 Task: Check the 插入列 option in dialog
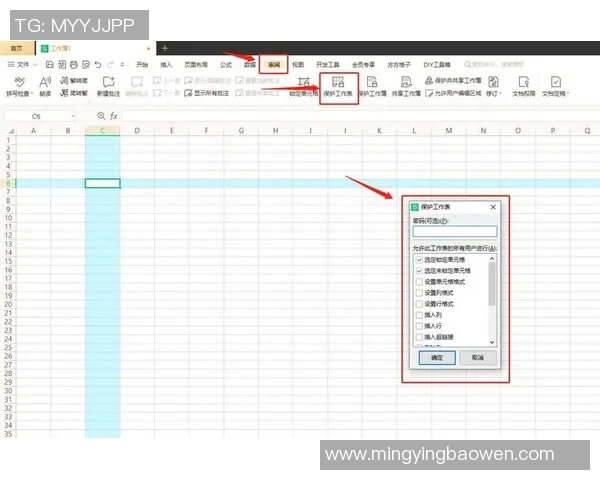pos(419,315)
